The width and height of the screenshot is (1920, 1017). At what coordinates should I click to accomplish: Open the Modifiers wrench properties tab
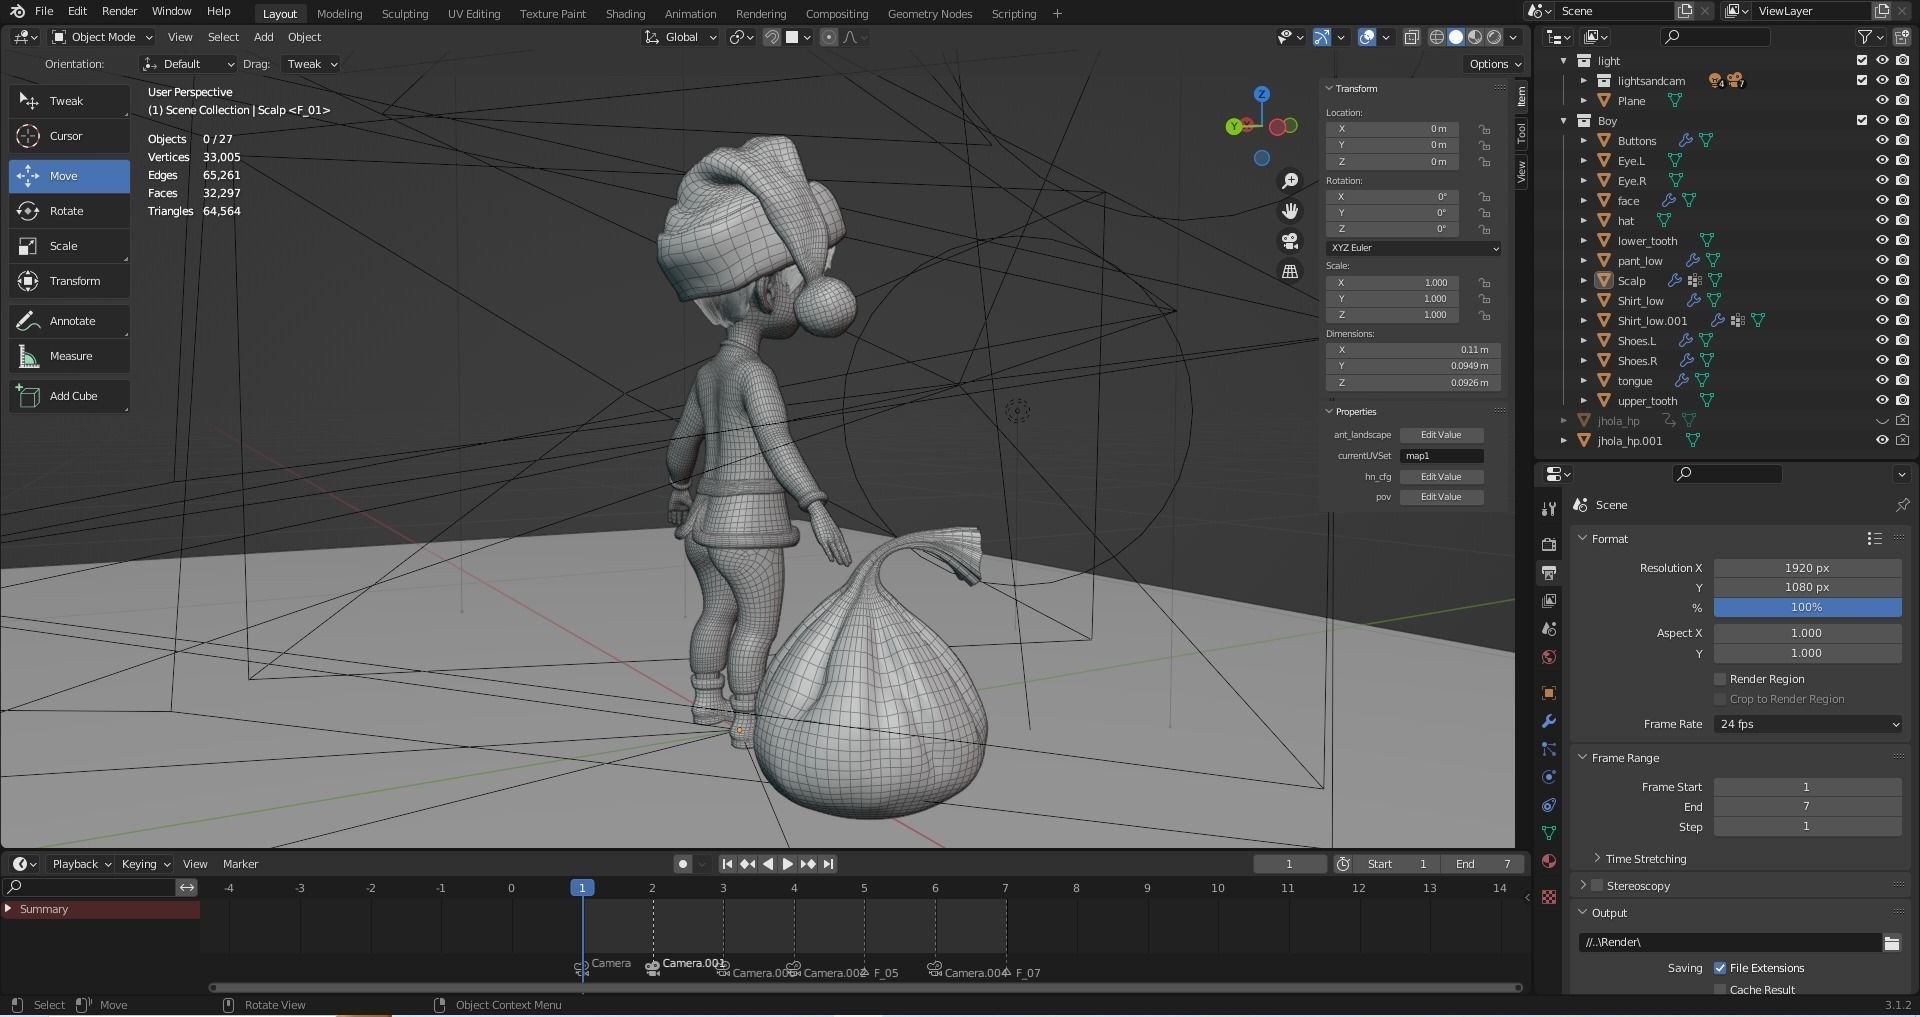[x=1549, y=721]
